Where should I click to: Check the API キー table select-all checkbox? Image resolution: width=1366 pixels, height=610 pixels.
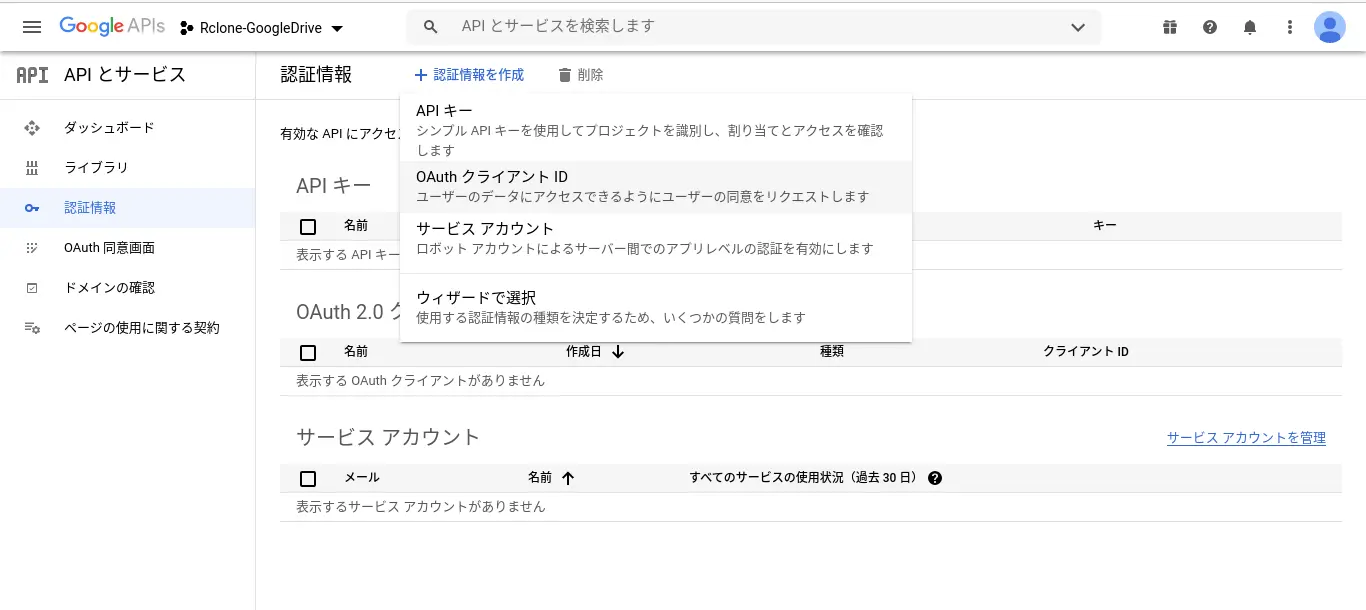click(308, 227)
